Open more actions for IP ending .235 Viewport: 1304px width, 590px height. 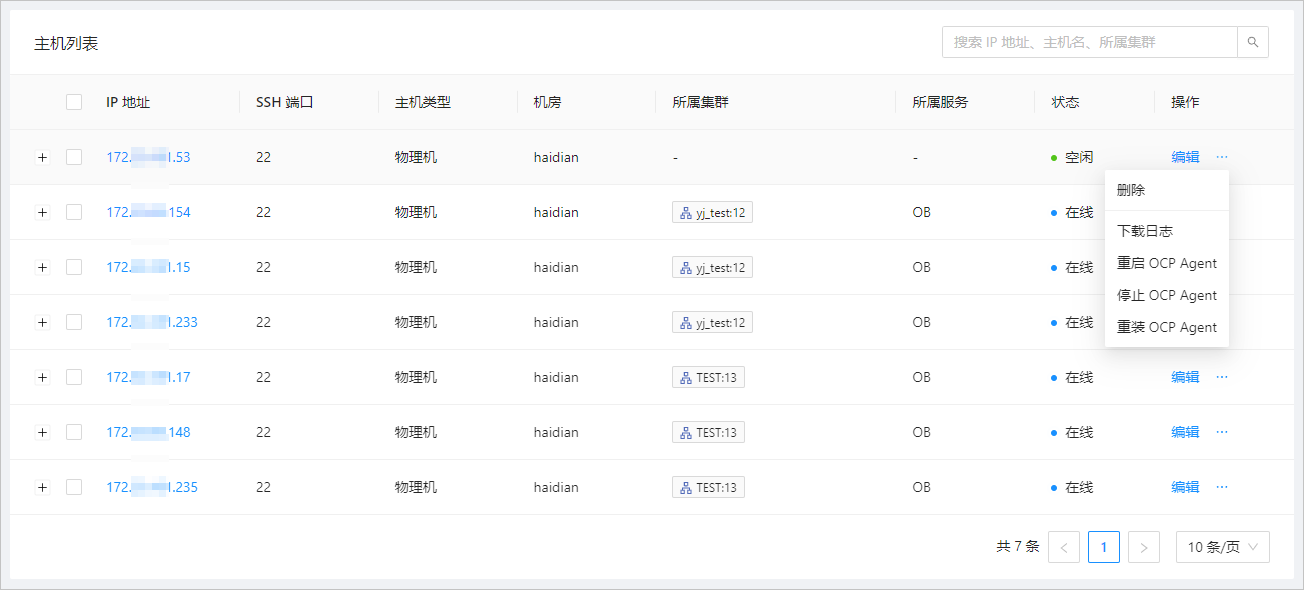pos(1222,487)
